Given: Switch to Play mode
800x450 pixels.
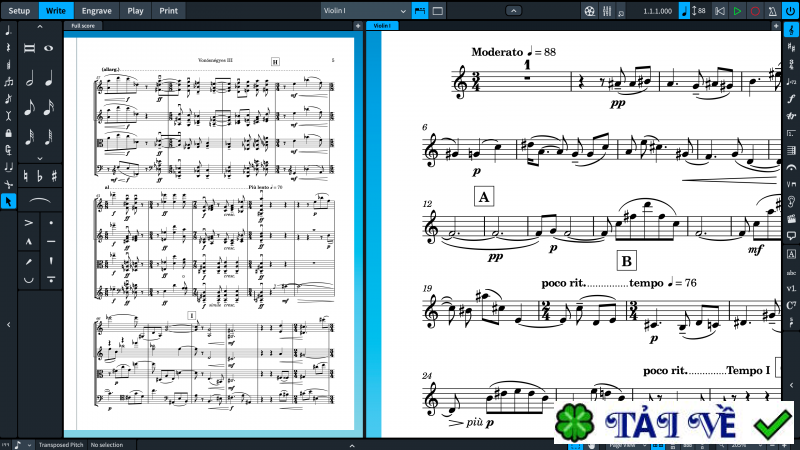Looking at the screenshot, I should pyautogui.click(x=135, y=11).
